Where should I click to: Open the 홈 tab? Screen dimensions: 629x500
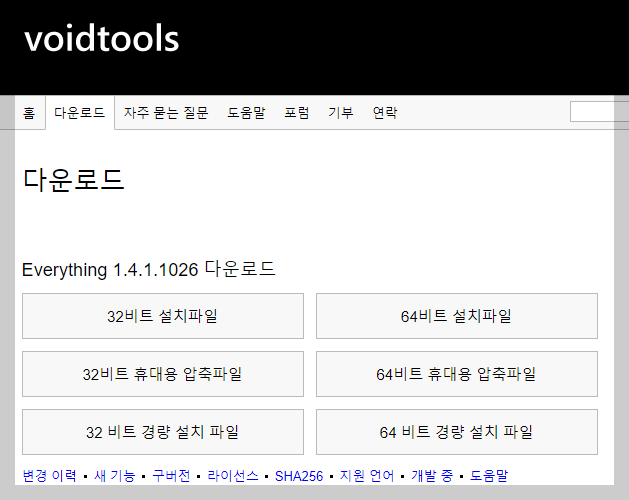(x=29, y=113)
